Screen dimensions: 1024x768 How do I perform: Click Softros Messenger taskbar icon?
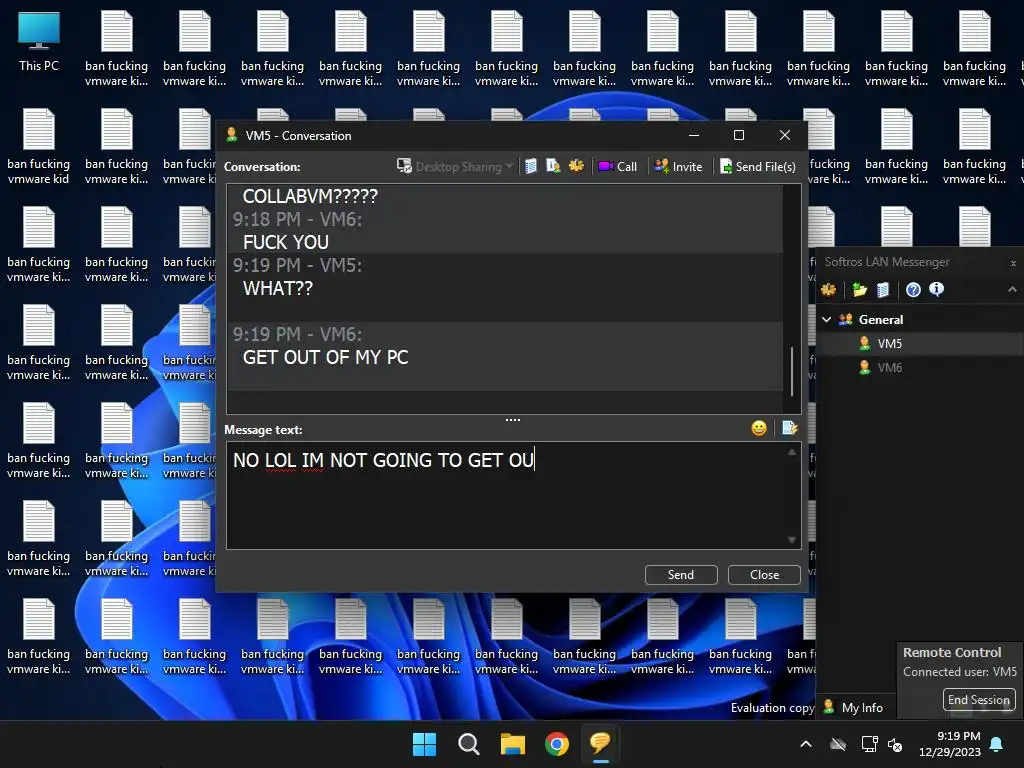[x=601, y=744]
